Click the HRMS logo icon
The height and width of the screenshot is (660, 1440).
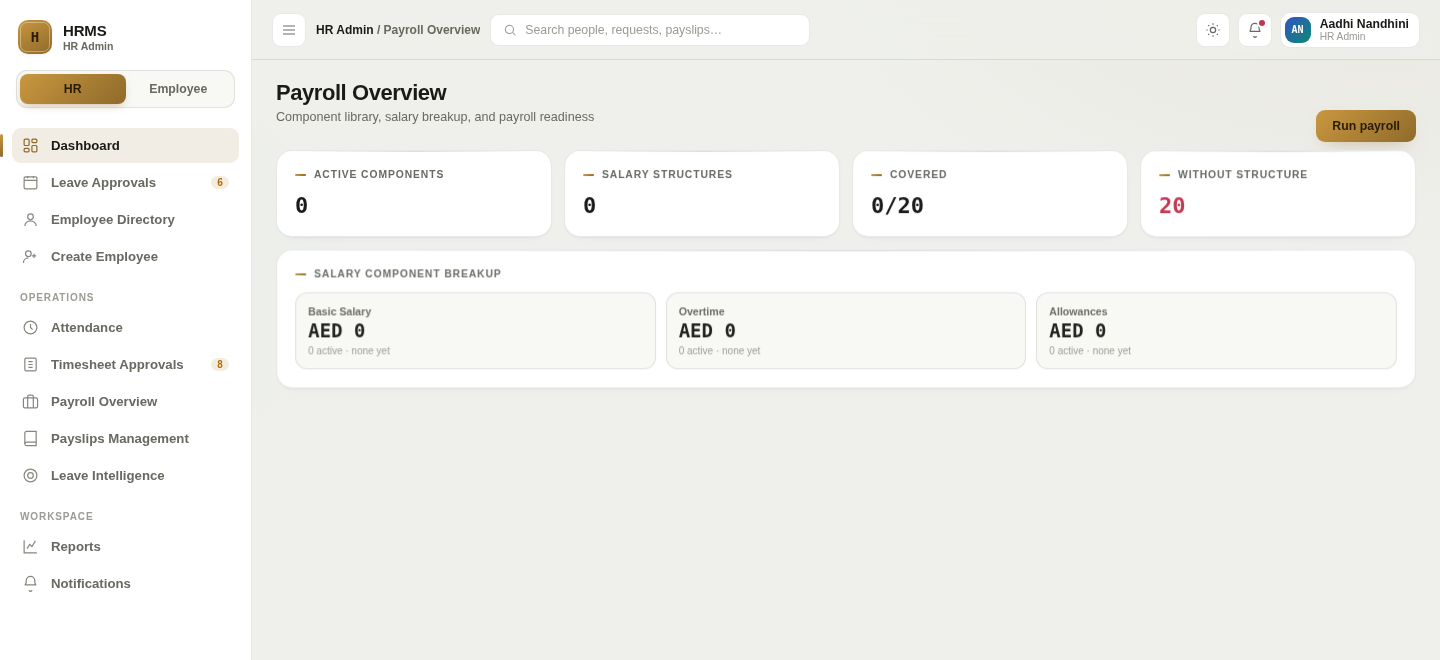point(35,37)
